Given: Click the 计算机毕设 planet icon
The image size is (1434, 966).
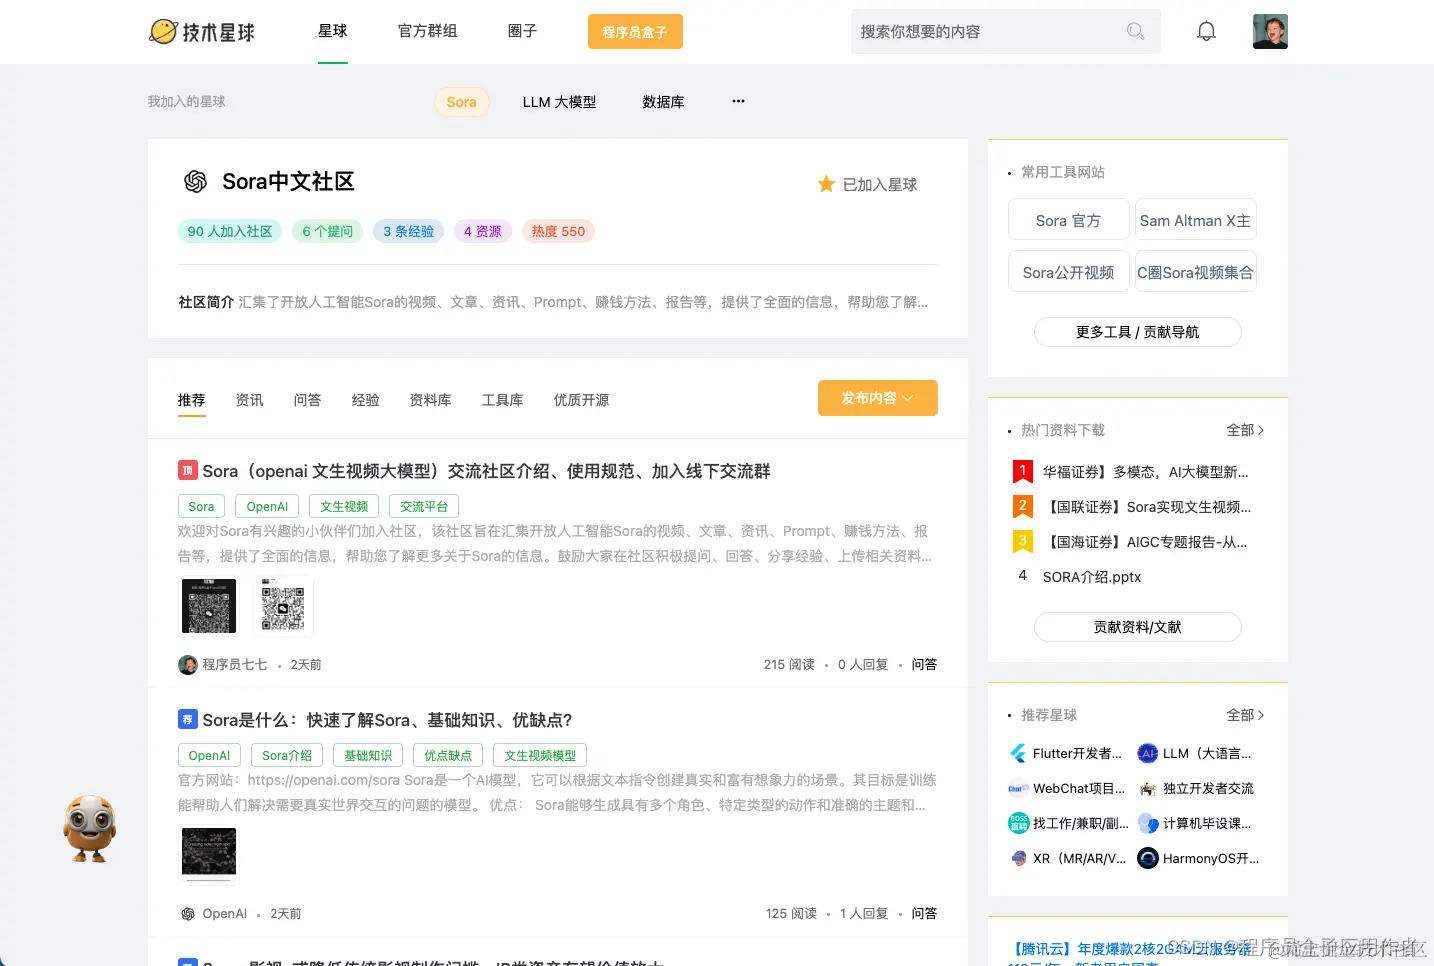Looking at the screenshot, I should click(x=1148, y=823).
